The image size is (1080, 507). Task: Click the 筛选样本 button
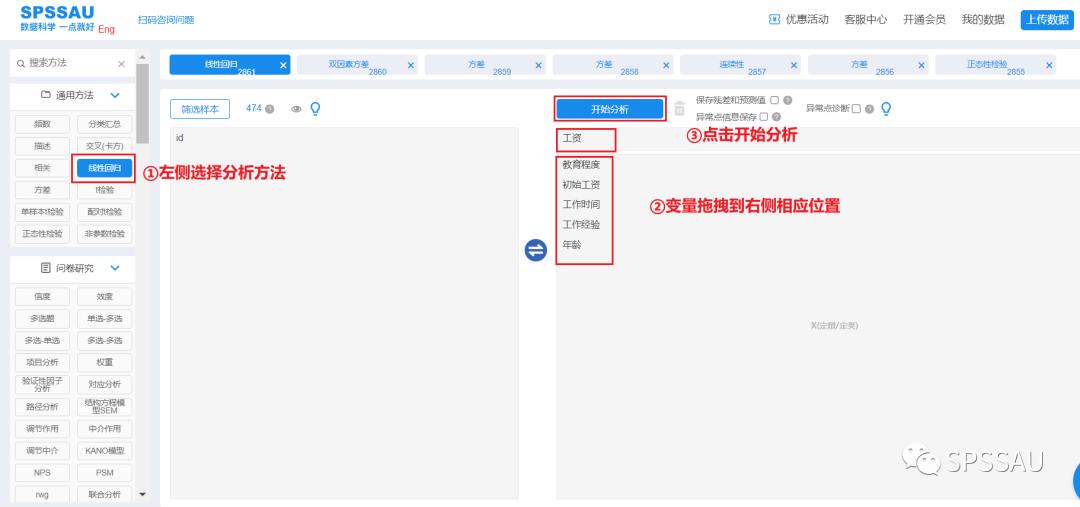200,109
